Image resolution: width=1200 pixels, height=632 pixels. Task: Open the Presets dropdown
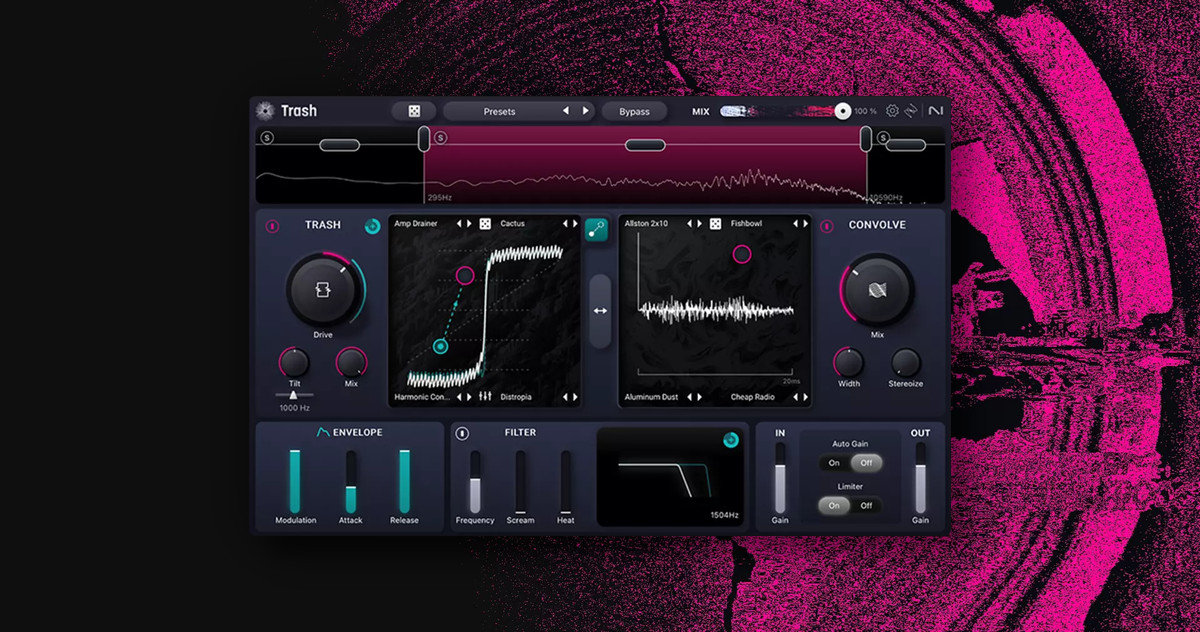click(499, 111)
